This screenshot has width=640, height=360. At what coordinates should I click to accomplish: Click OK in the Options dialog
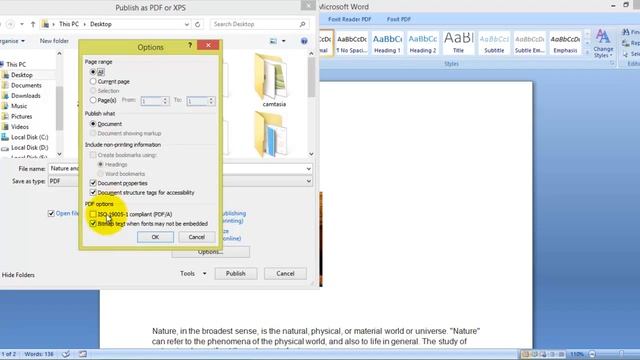[155, 237]
